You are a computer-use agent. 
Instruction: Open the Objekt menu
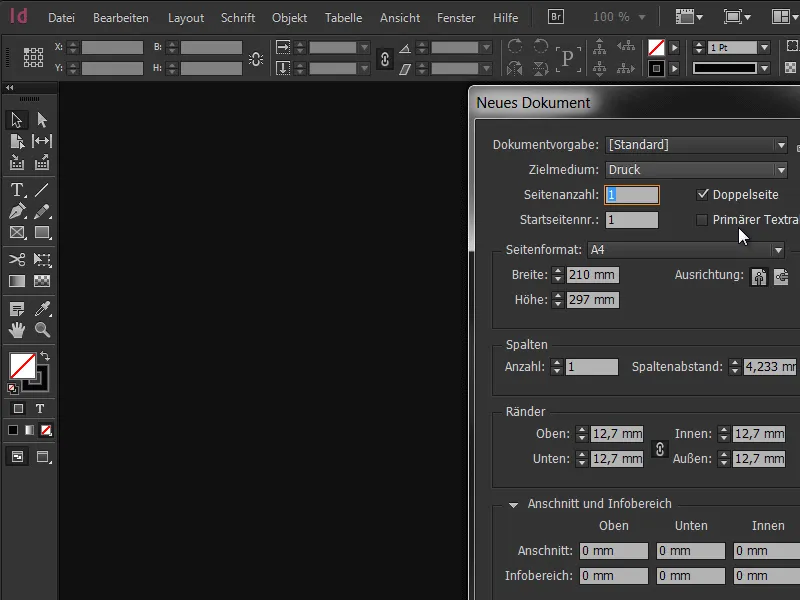tap(289, 18)
